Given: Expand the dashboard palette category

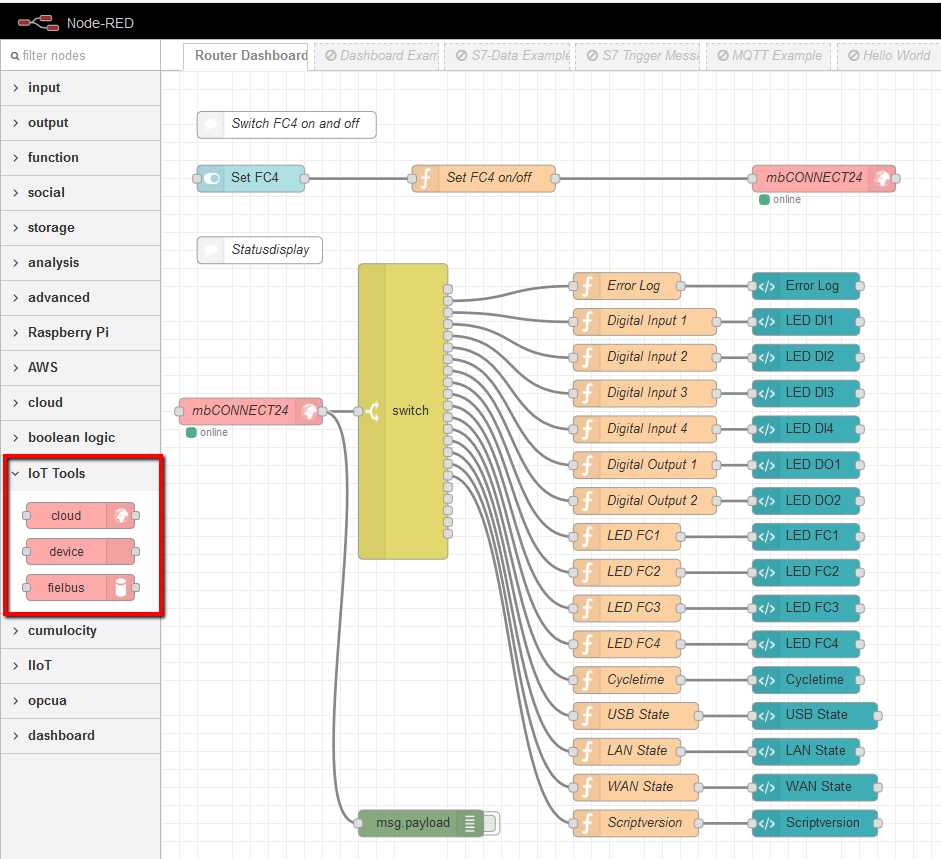Looking at the screenshot, I should [x=80, y=736].
